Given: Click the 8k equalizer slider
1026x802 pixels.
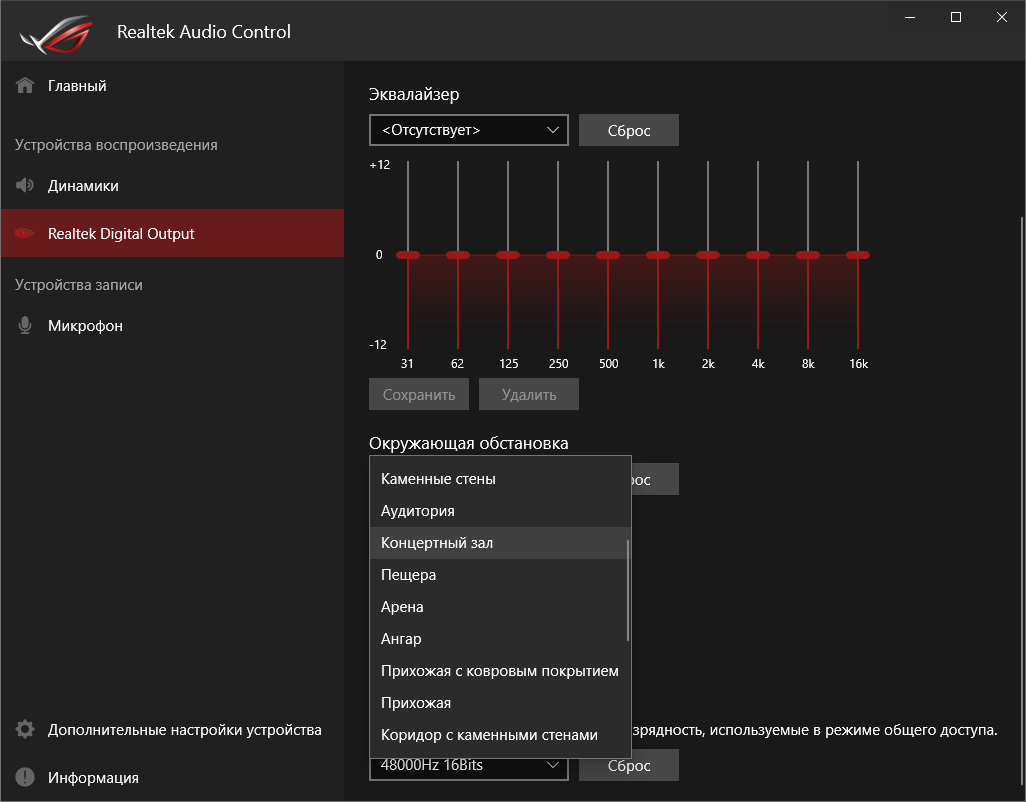Looking at the screenshot, I should coord(808,255).
